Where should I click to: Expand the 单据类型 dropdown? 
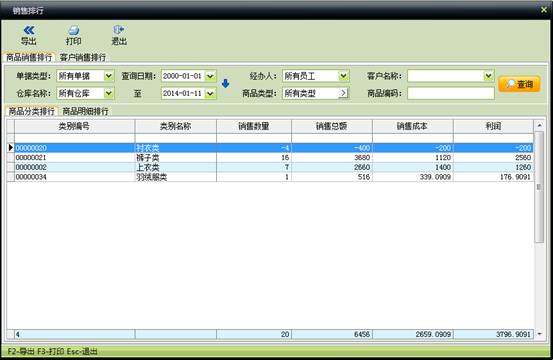pos(109,76)
